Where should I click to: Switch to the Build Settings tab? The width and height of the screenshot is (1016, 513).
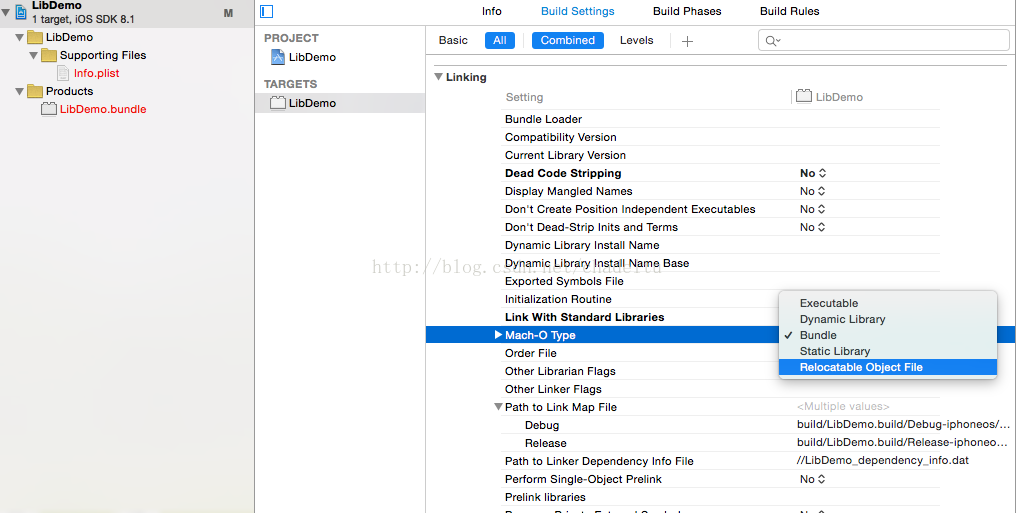(x=577, y=11)
